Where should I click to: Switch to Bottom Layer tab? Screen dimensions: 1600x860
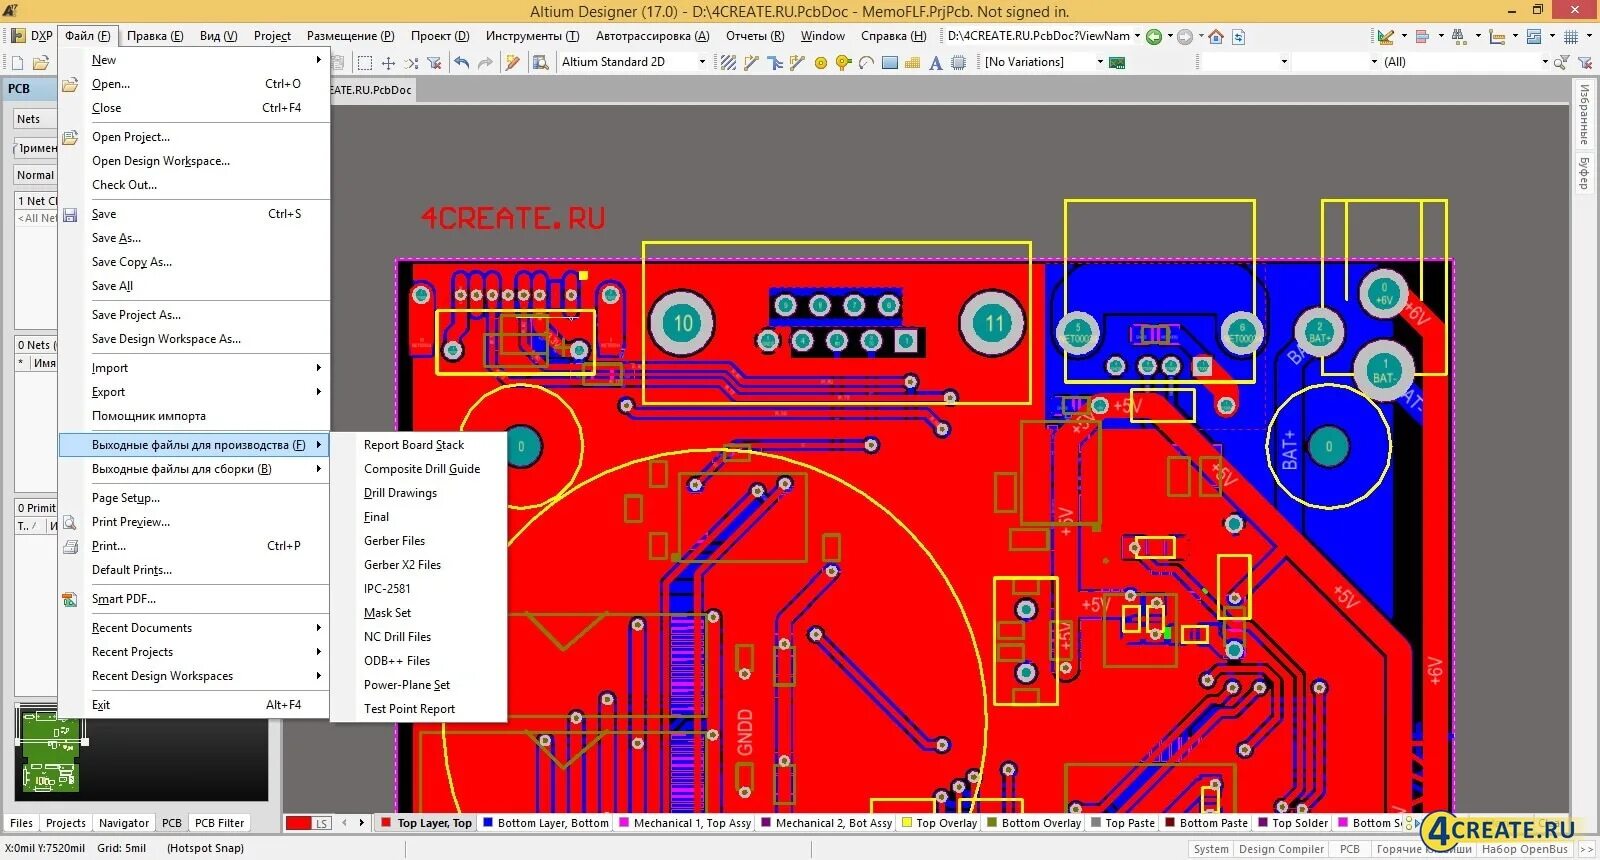tap(546, 823)
